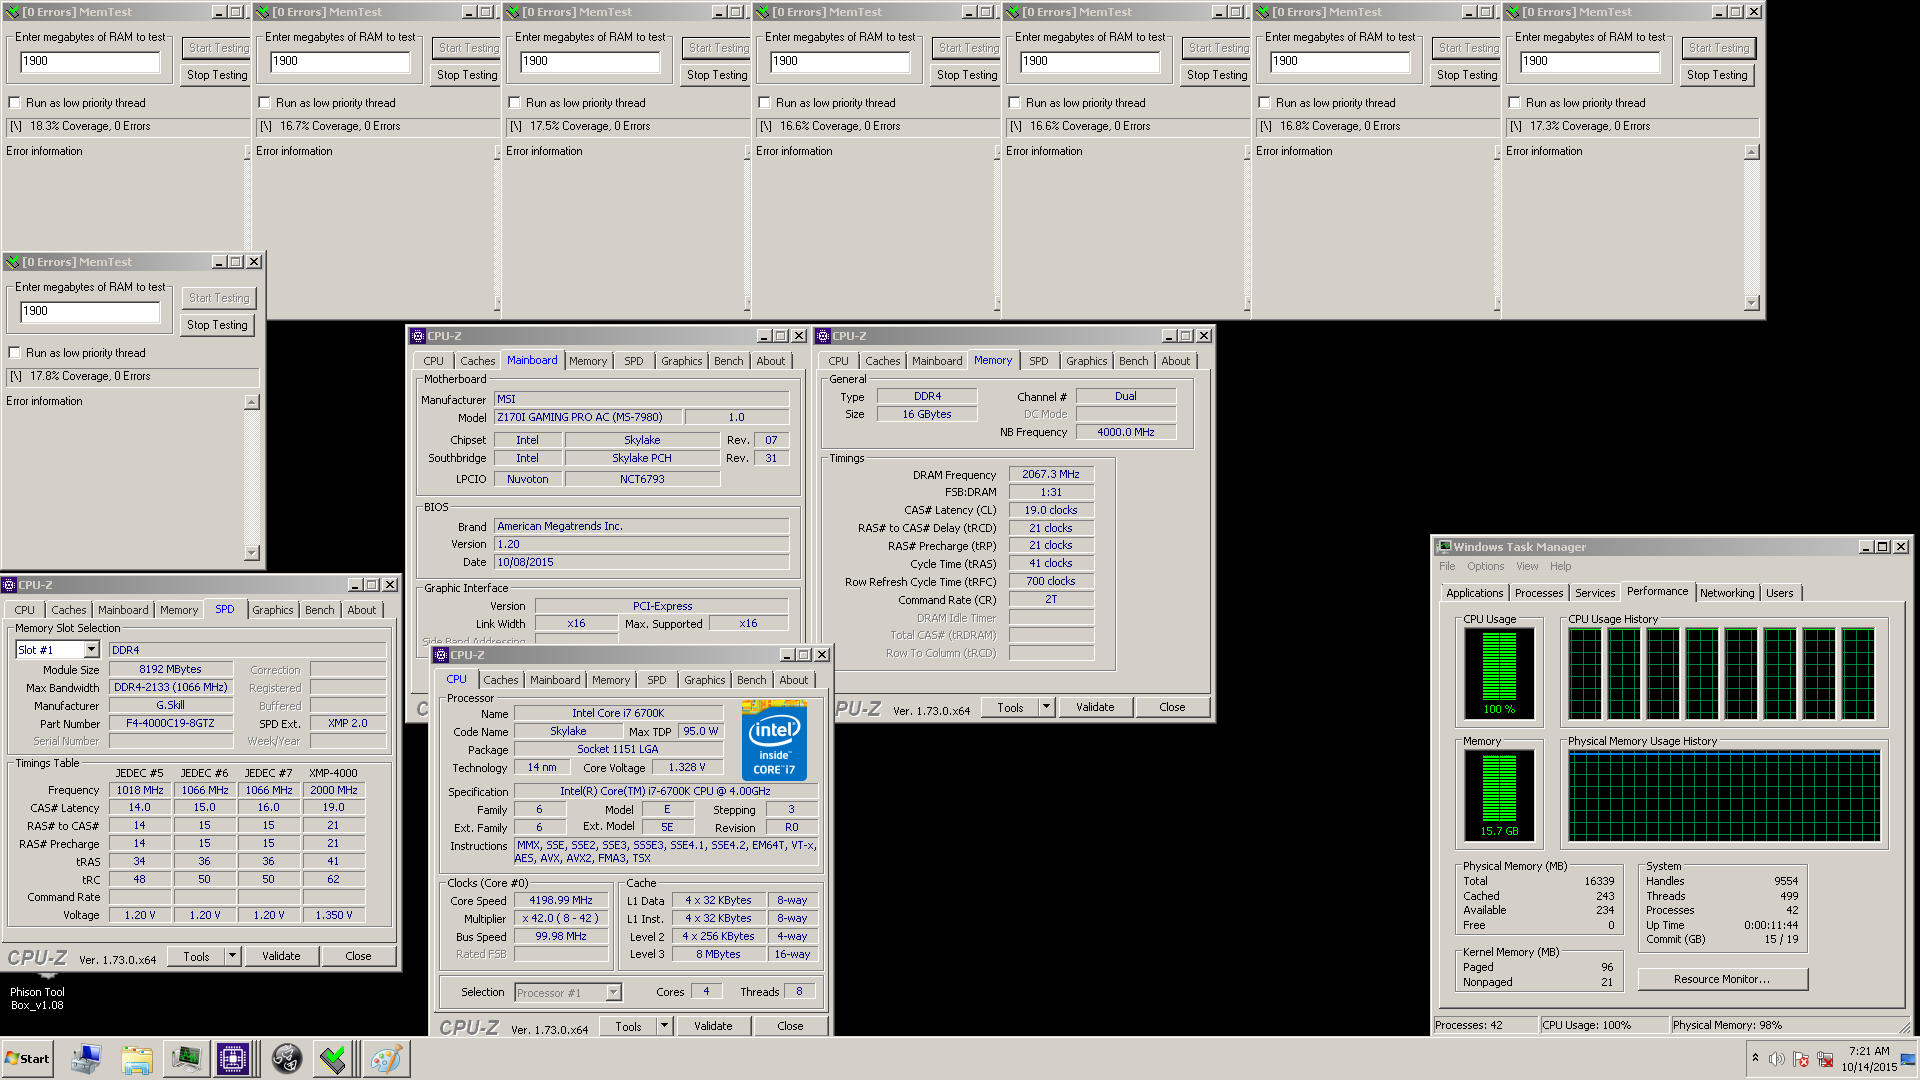Screen dimensions: 1920x1080
Task: Open the black round glyph taskbar icon
Action: point(286,1059)
